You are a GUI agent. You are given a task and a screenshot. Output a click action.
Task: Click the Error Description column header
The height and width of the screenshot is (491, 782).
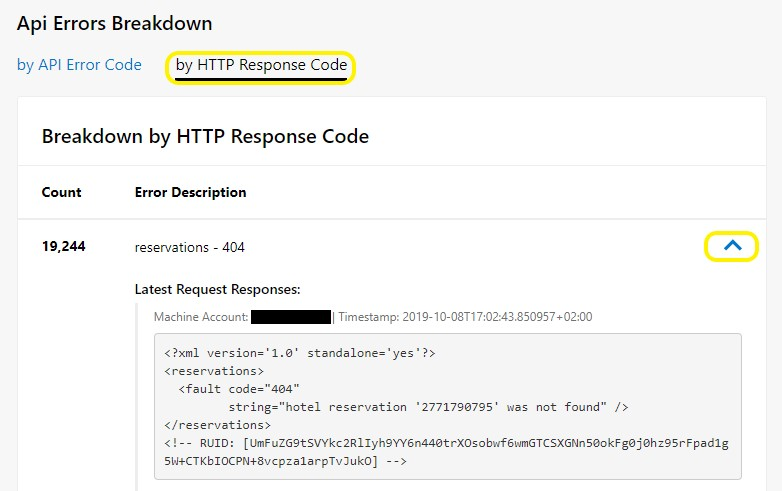[191, 192]
